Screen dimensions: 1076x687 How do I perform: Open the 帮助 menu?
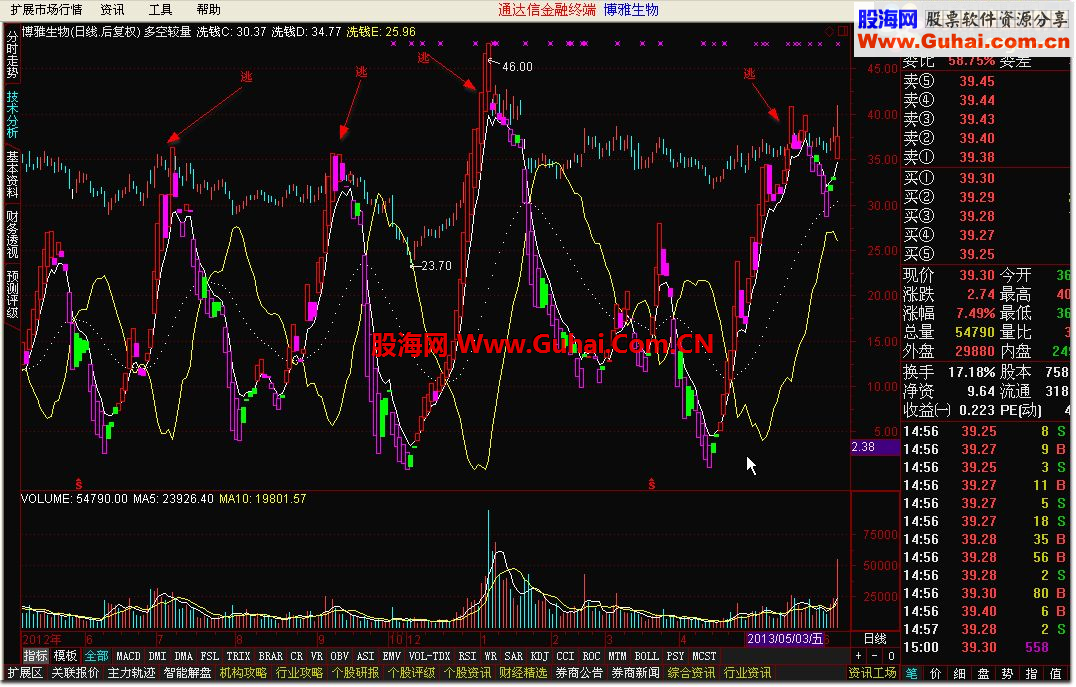pyautogui.click(x=209, y=10)
